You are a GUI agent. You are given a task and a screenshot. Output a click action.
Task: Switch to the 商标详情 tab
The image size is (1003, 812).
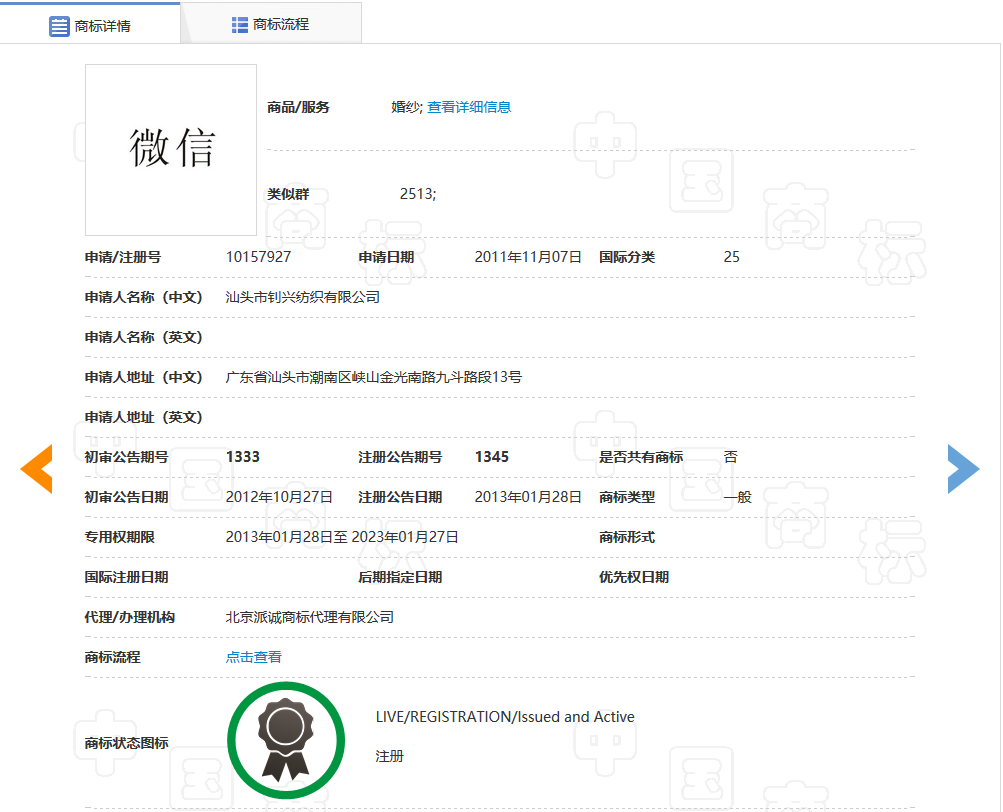tap(90, 24)
